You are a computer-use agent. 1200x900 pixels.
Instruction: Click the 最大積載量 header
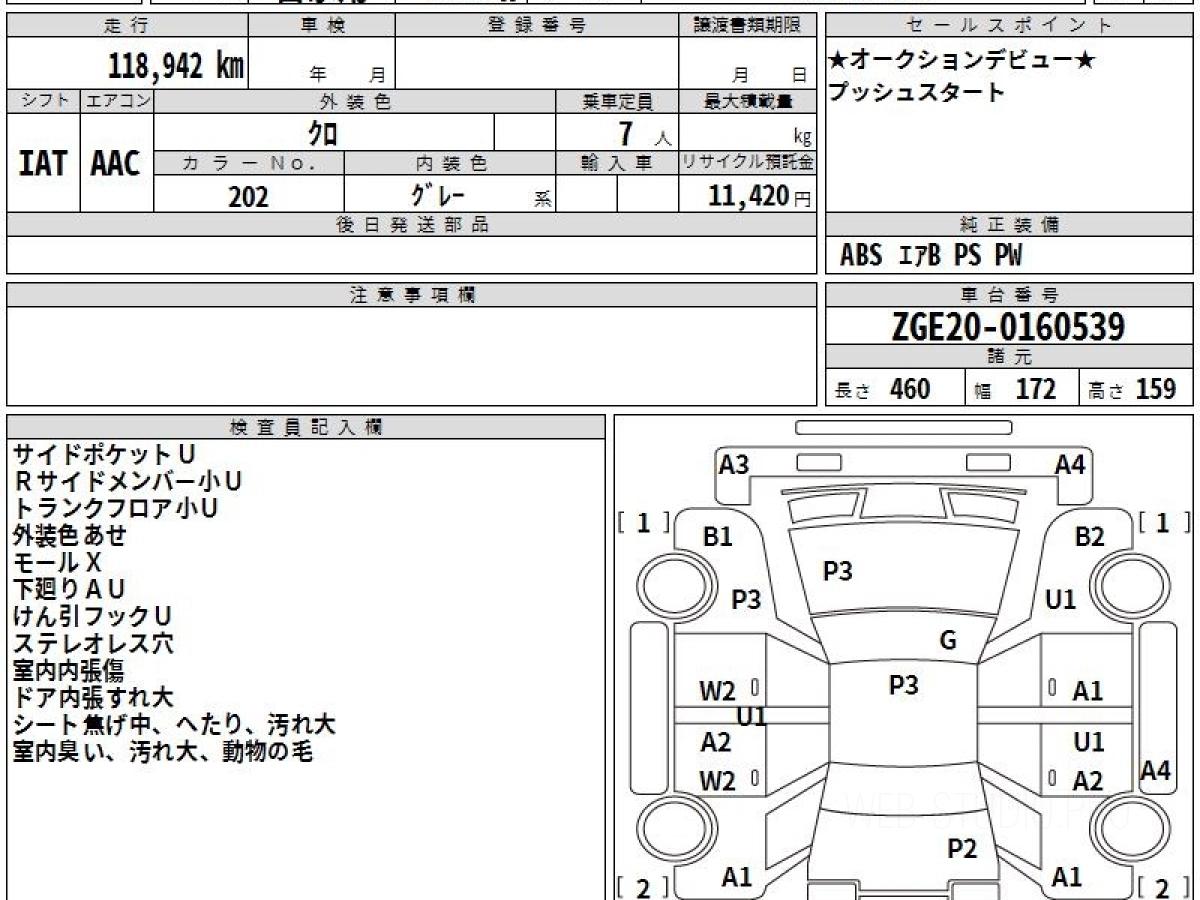coord(747,101)
